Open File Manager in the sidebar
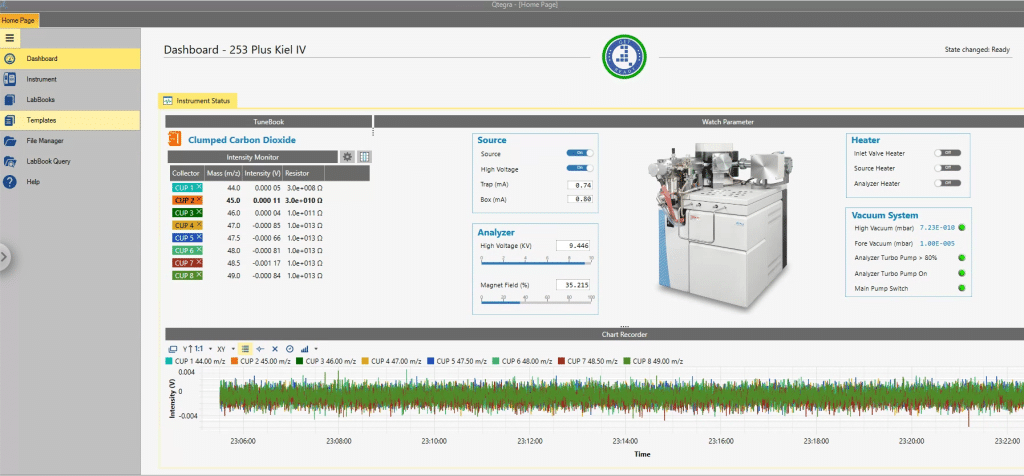This screenshot has height=476, width=1024. (x=70, y=140)
